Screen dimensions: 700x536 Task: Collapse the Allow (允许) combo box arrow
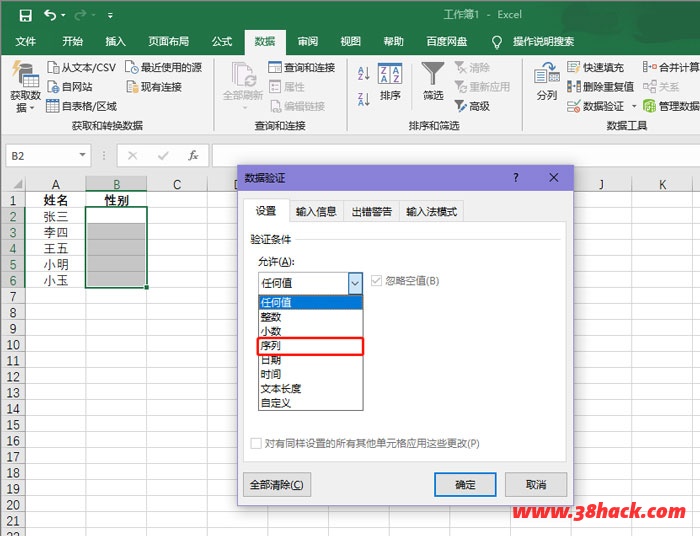354,283
